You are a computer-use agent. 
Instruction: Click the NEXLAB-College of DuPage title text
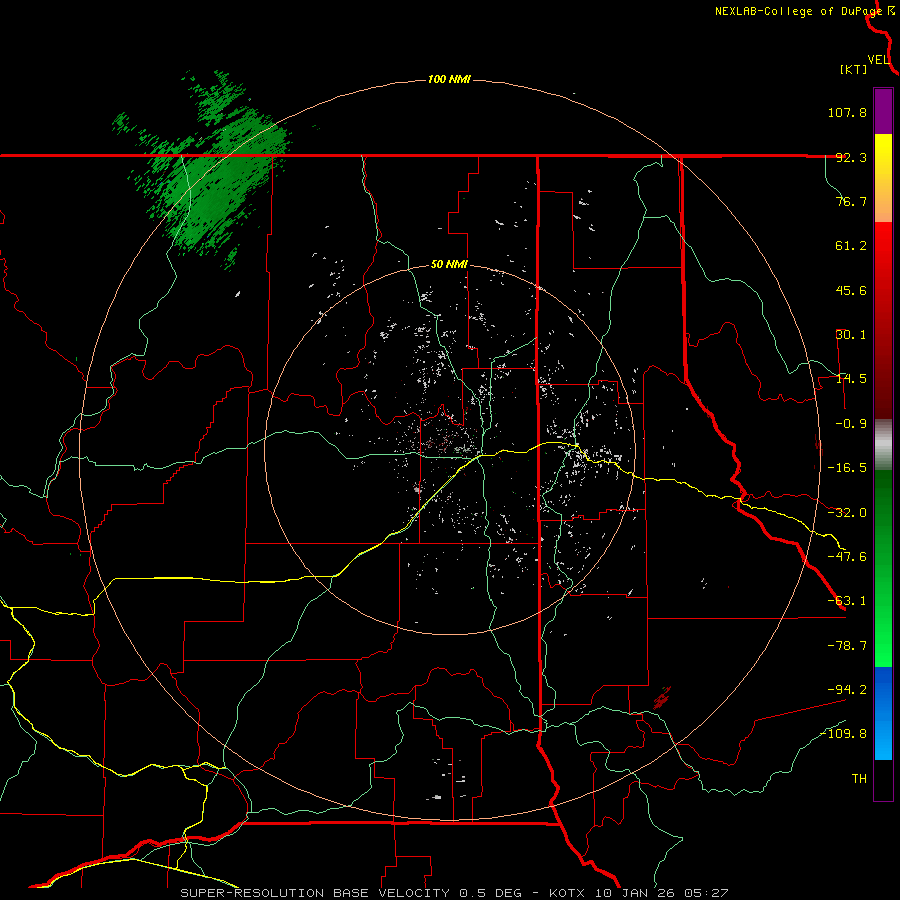click(798, 11)
